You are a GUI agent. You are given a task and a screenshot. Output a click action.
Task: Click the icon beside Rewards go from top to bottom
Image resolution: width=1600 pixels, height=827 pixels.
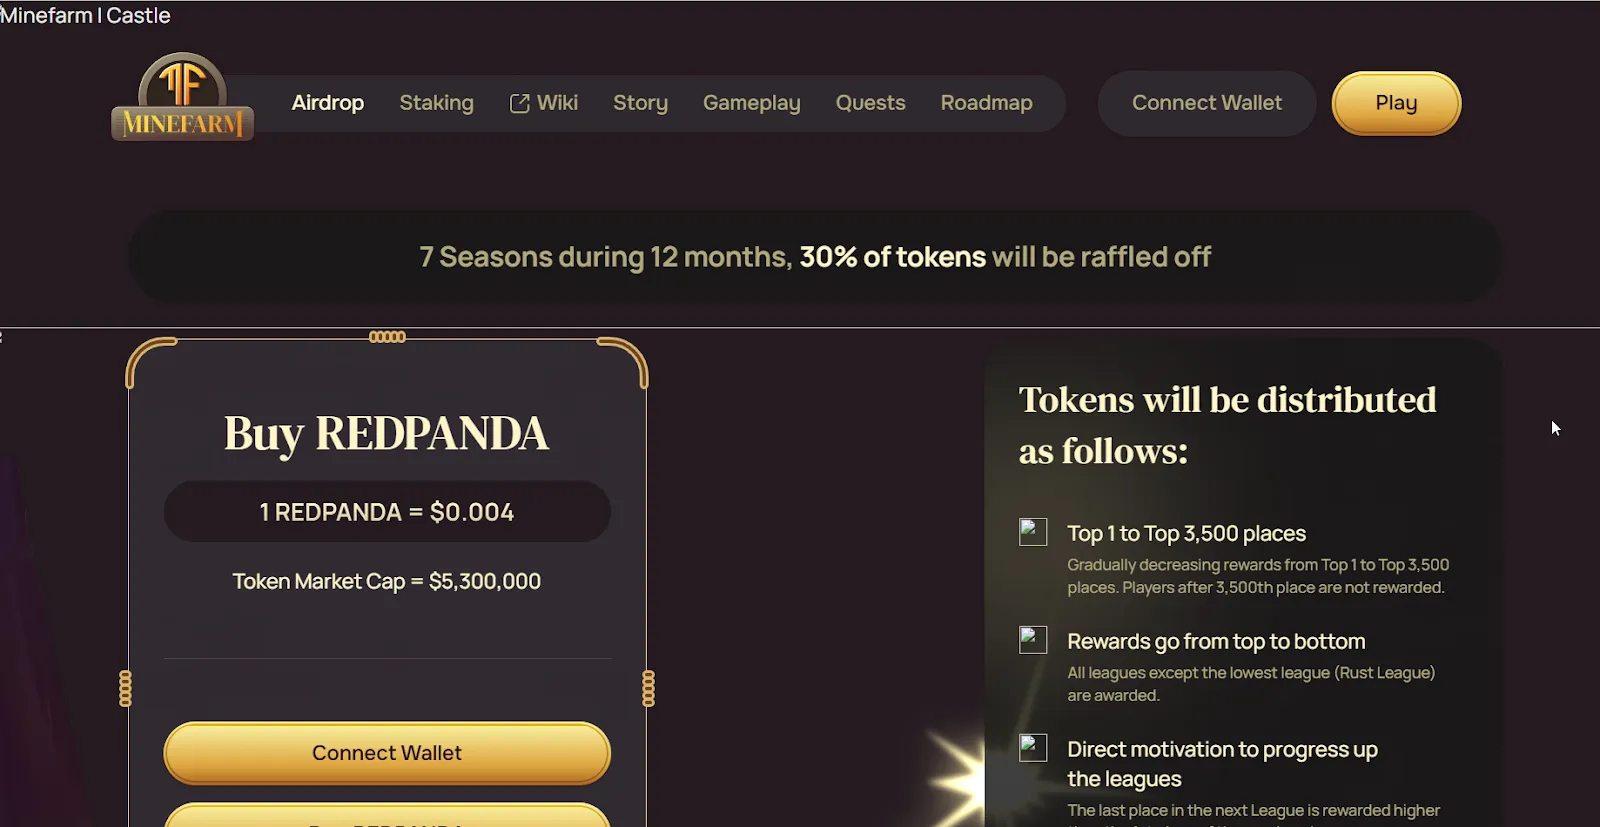click(x=1033, y=640)
